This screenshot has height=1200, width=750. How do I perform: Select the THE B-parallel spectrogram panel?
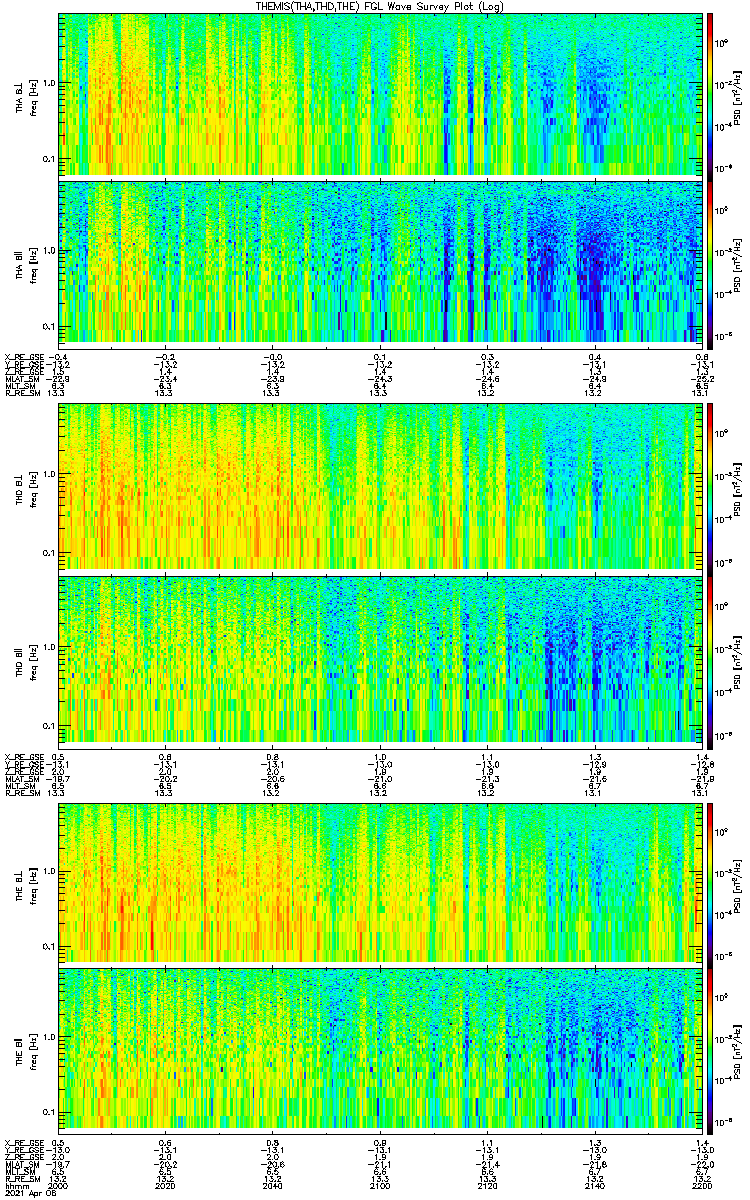point(380,1050)
